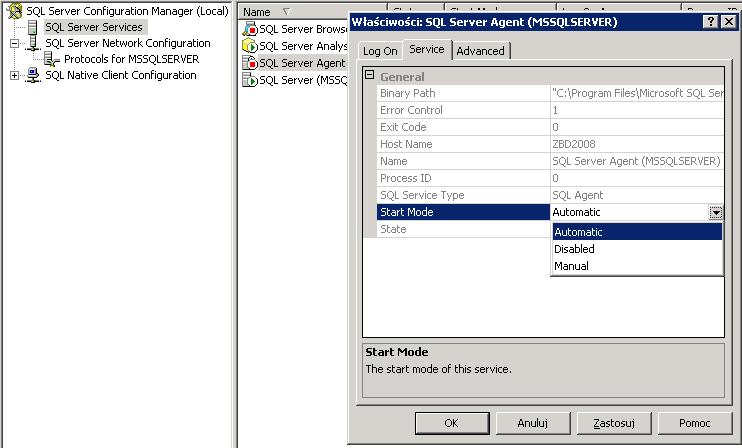Click the SQL Service Type property label
The height and width of the screenshot is (448, 742).
[x=422, y=195]
